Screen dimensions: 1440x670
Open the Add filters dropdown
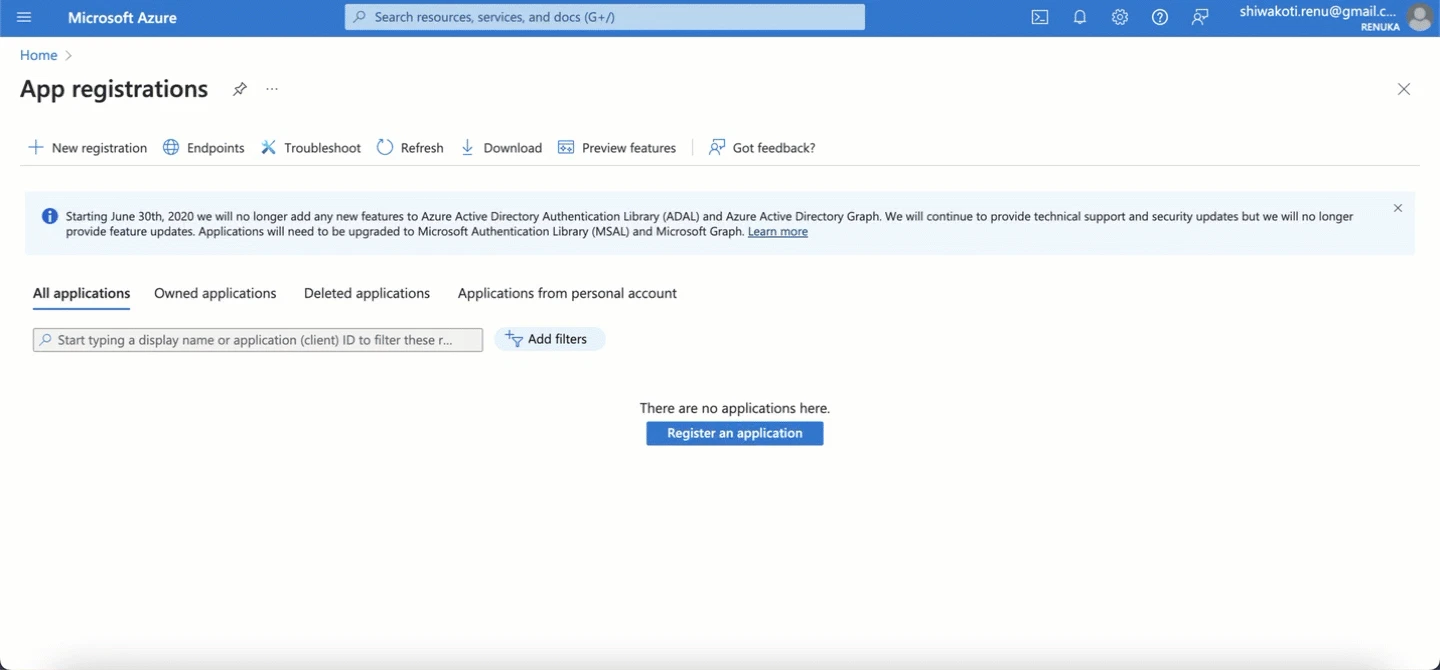point(549,339)
